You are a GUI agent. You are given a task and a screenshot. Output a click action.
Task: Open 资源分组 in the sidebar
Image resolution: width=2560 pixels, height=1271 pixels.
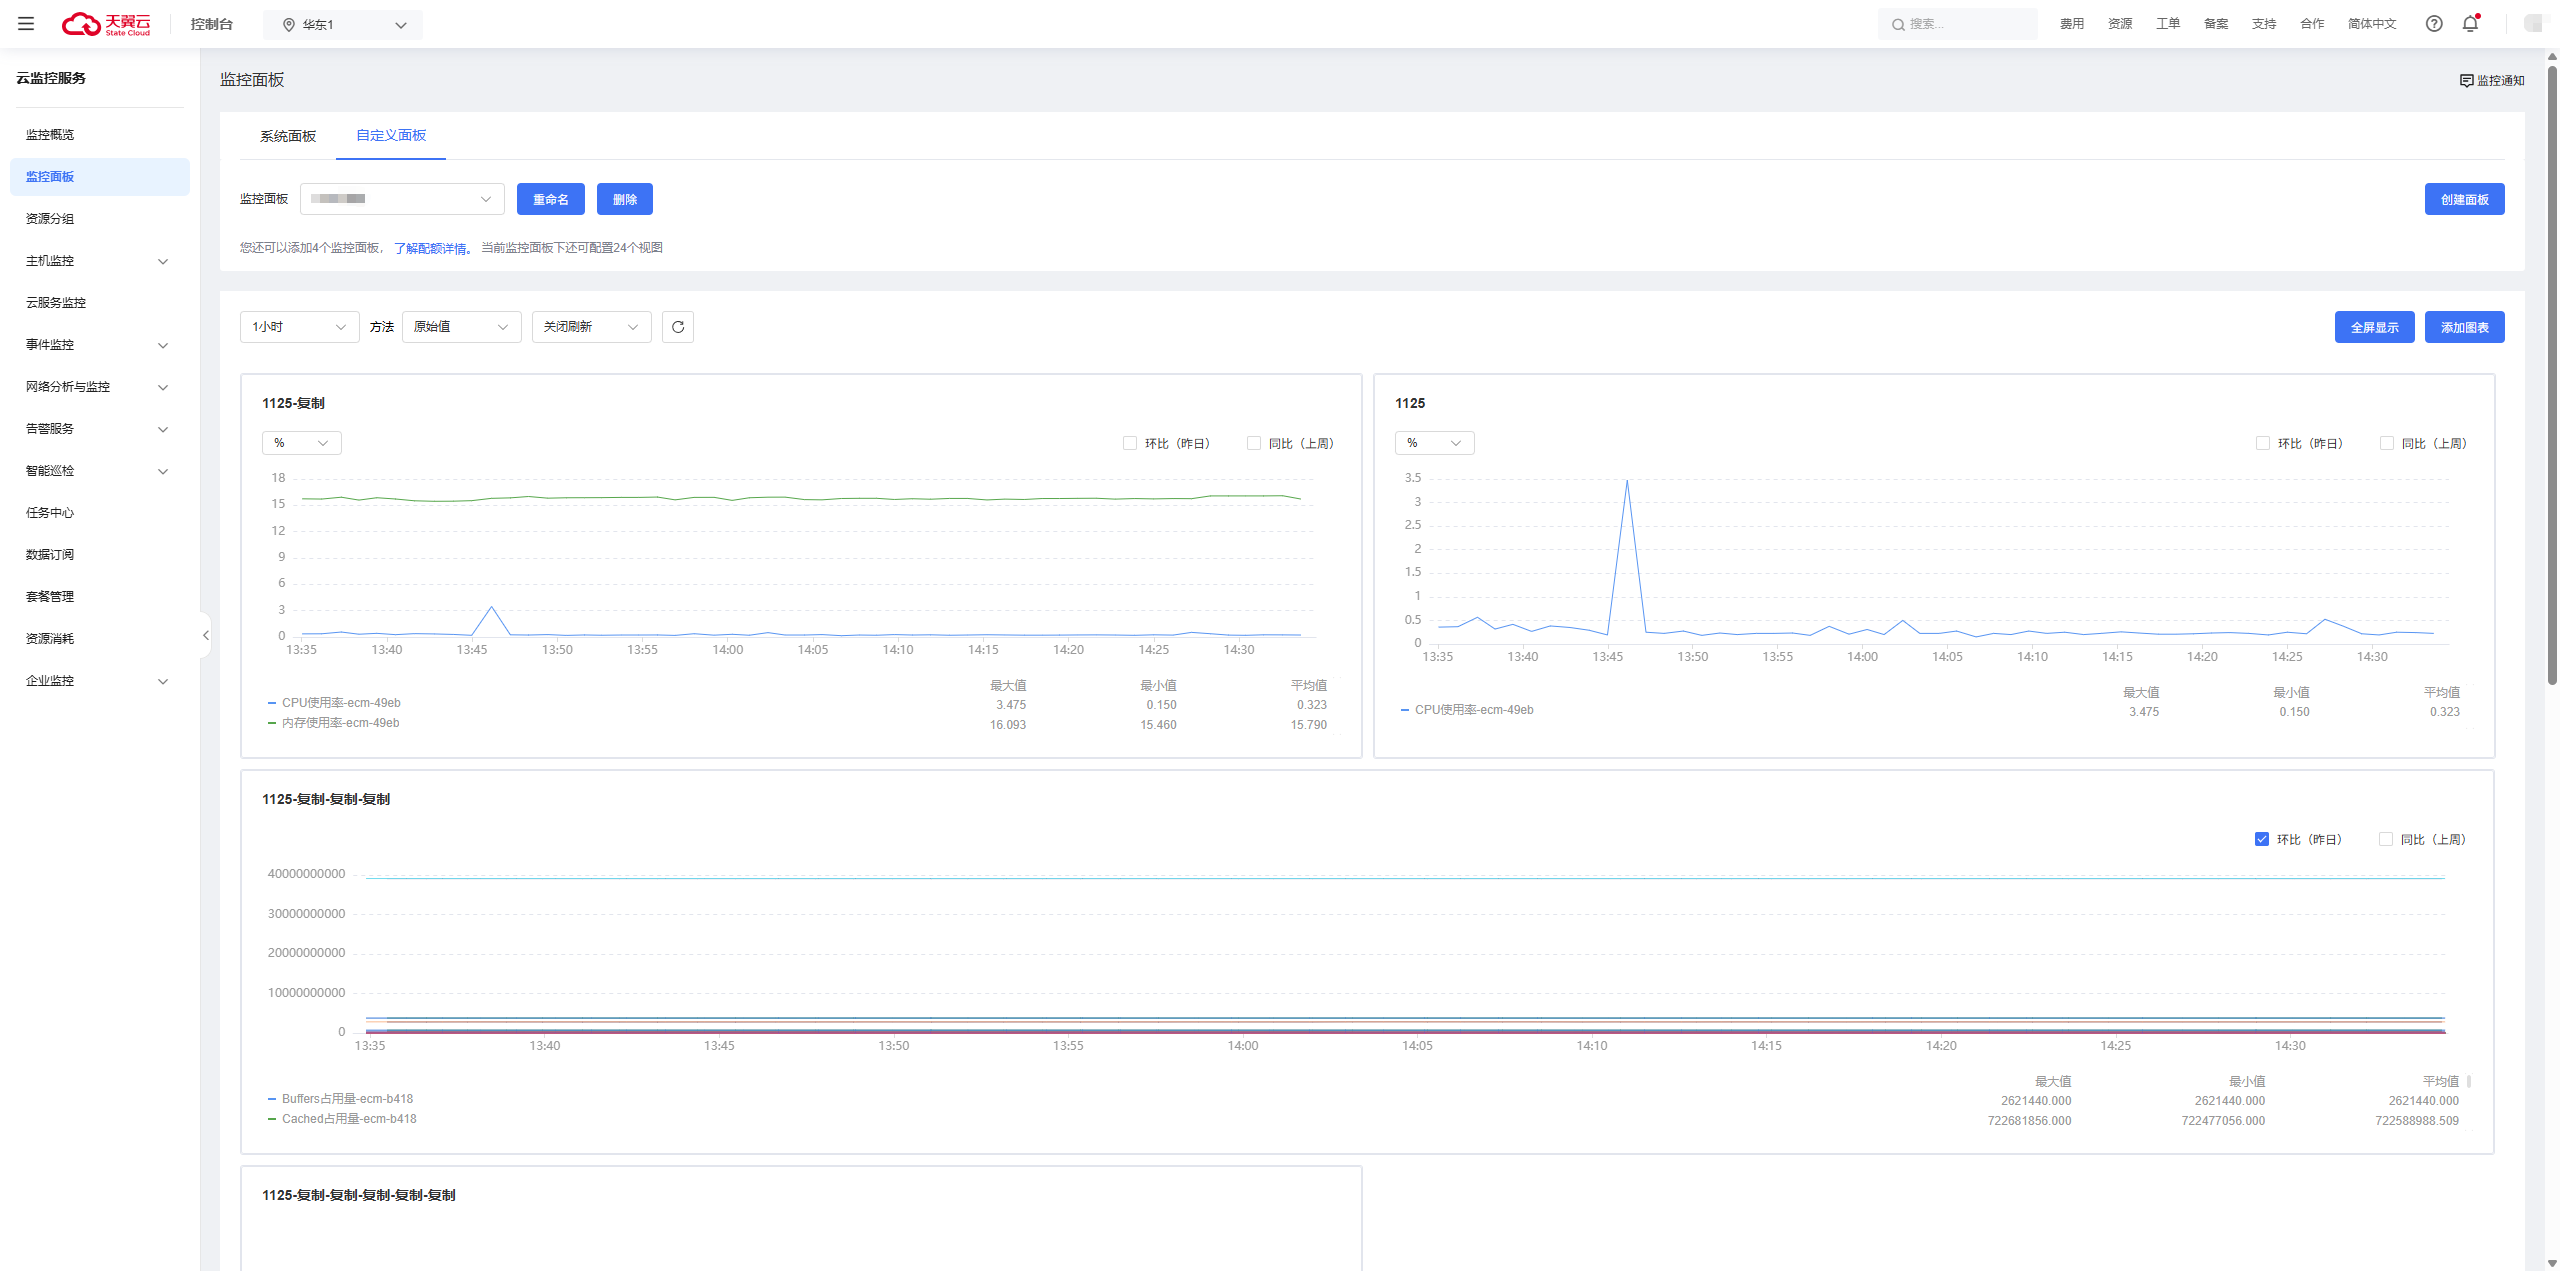click(50, 219)
